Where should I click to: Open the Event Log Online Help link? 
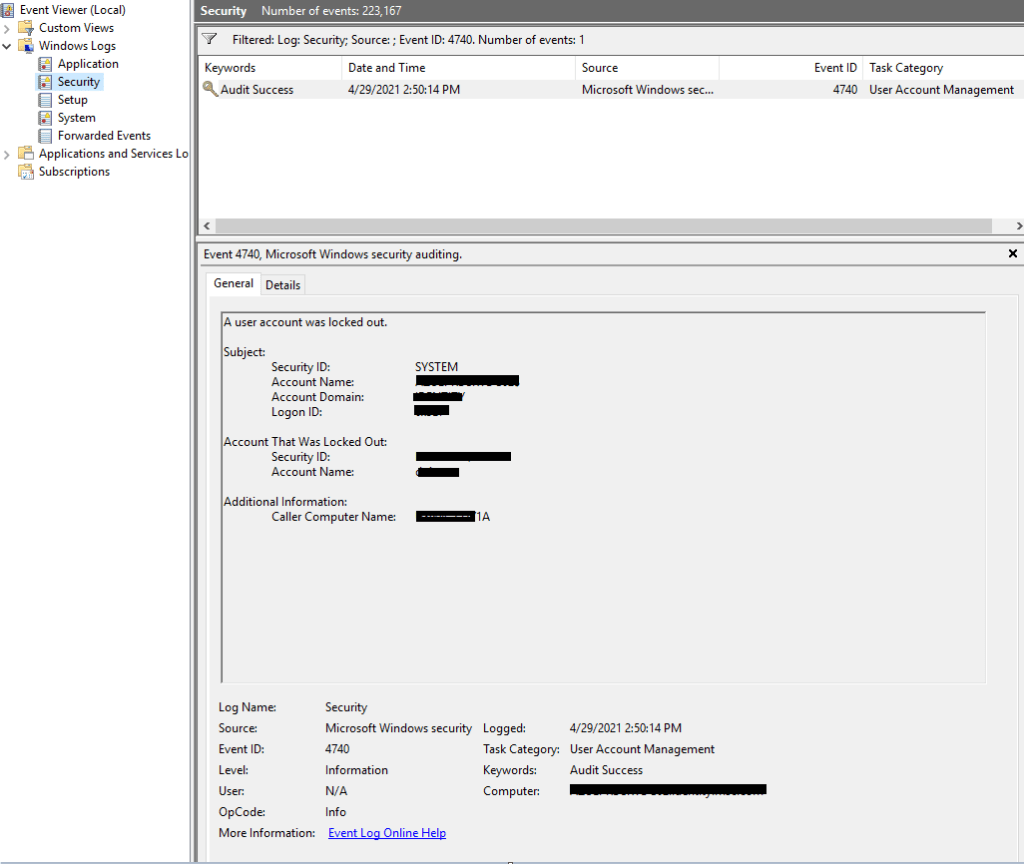pos(387,833)
